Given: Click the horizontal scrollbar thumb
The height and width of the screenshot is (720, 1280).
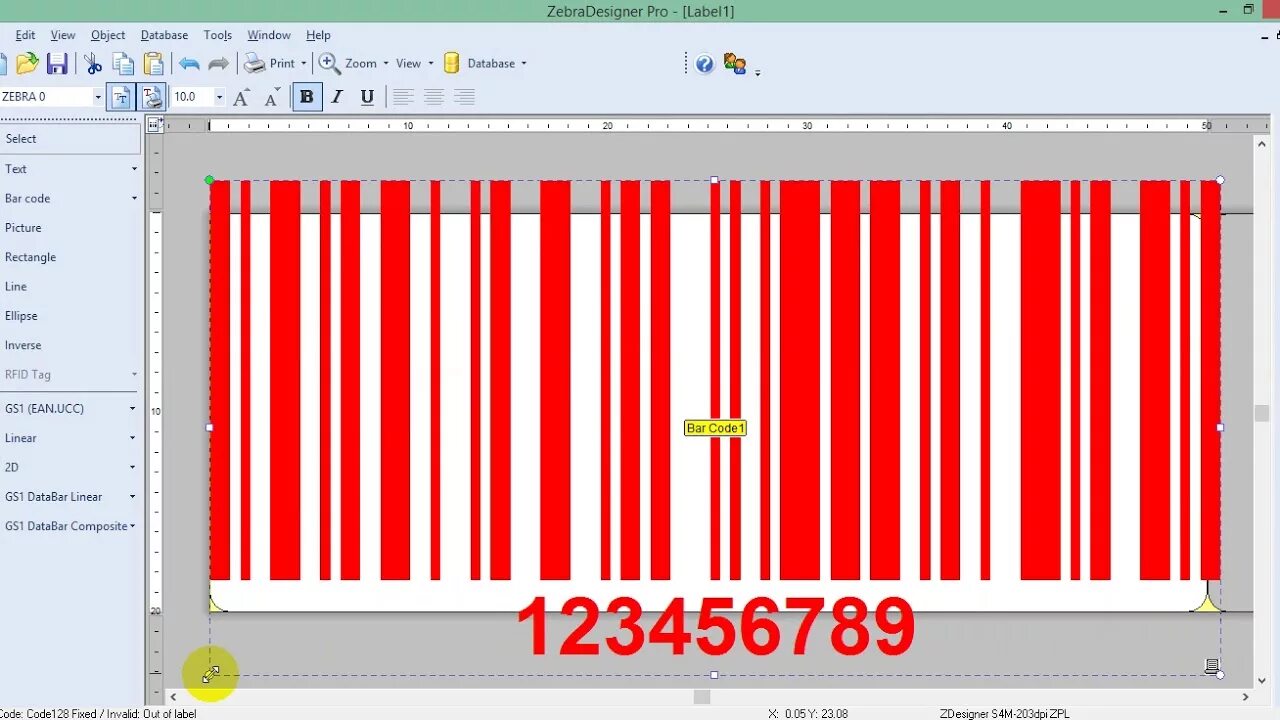Looking at the screenshot, I should click(702, 697).
